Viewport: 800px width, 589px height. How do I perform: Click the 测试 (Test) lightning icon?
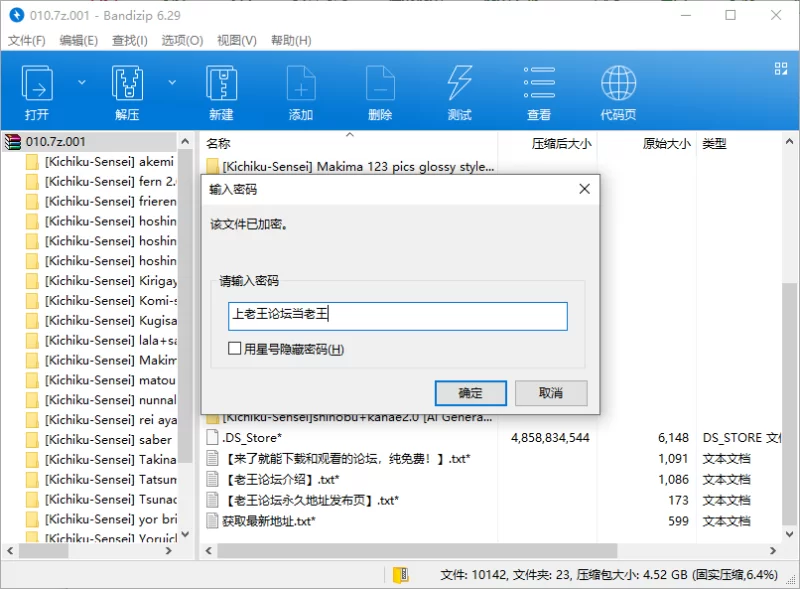point(460,92)
